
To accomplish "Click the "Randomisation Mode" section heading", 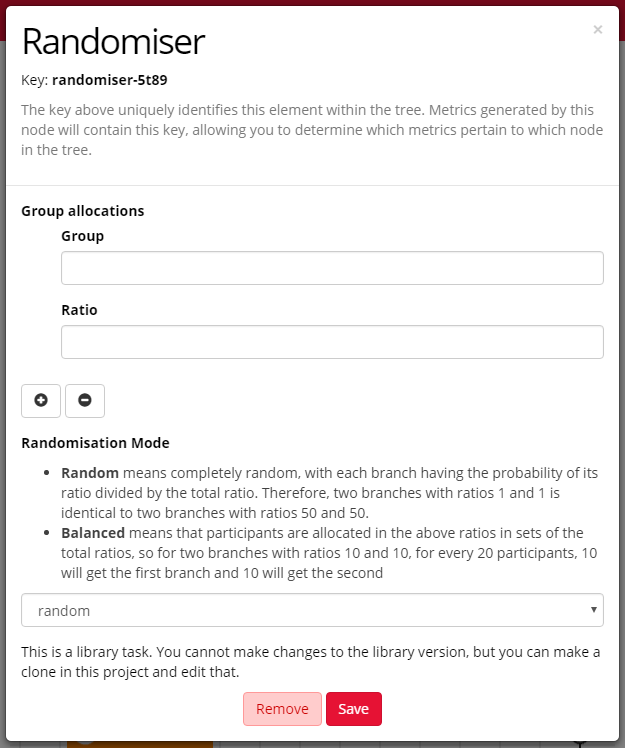I will tap(95, 442).
